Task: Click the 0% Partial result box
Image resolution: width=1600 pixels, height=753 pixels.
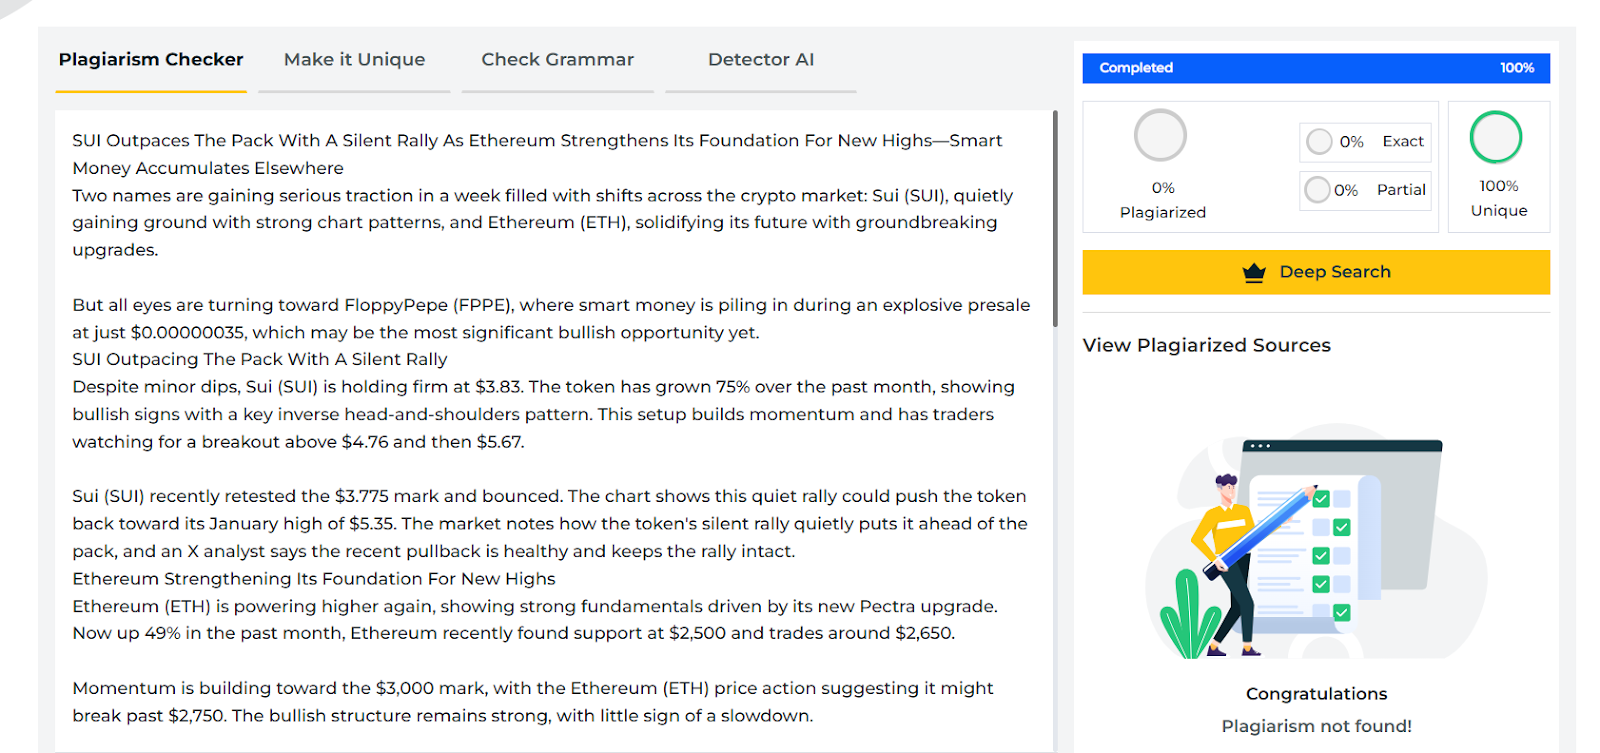Action: click(1365, 190)
